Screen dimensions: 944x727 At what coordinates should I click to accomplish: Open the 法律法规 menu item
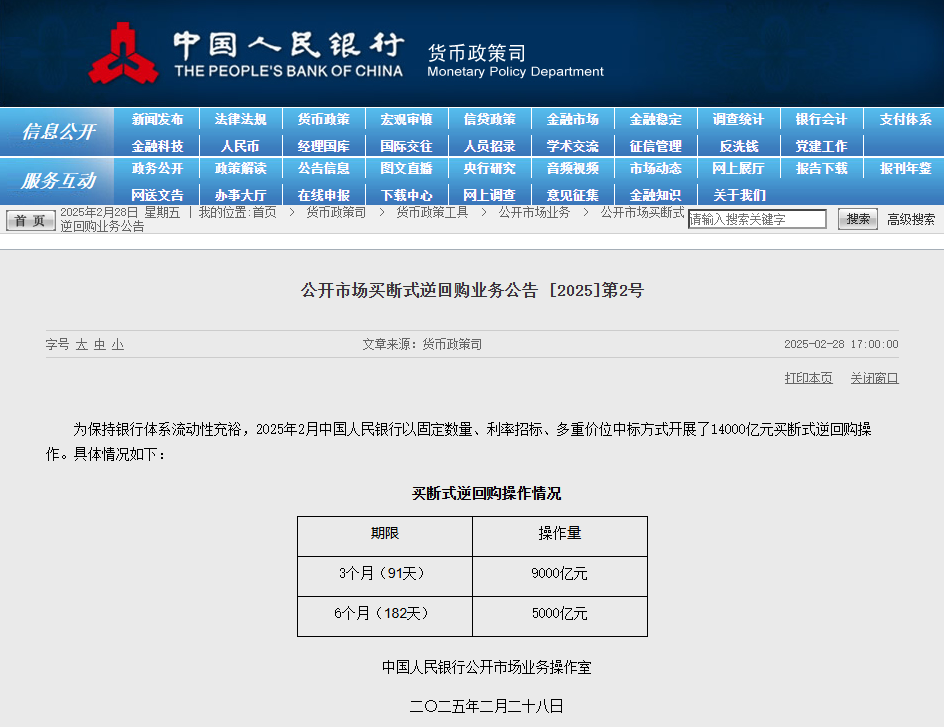click(x=240, y=119)
